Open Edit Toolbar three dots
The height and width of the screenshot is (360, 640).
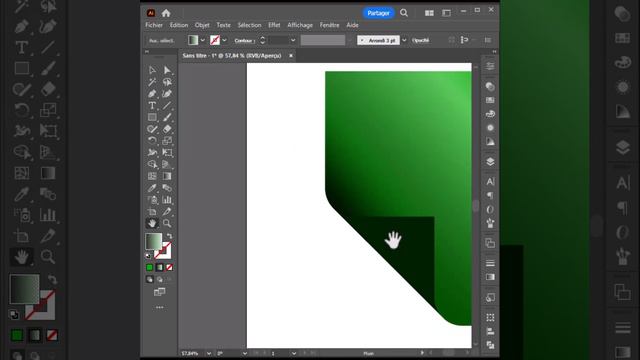(160, 307)
